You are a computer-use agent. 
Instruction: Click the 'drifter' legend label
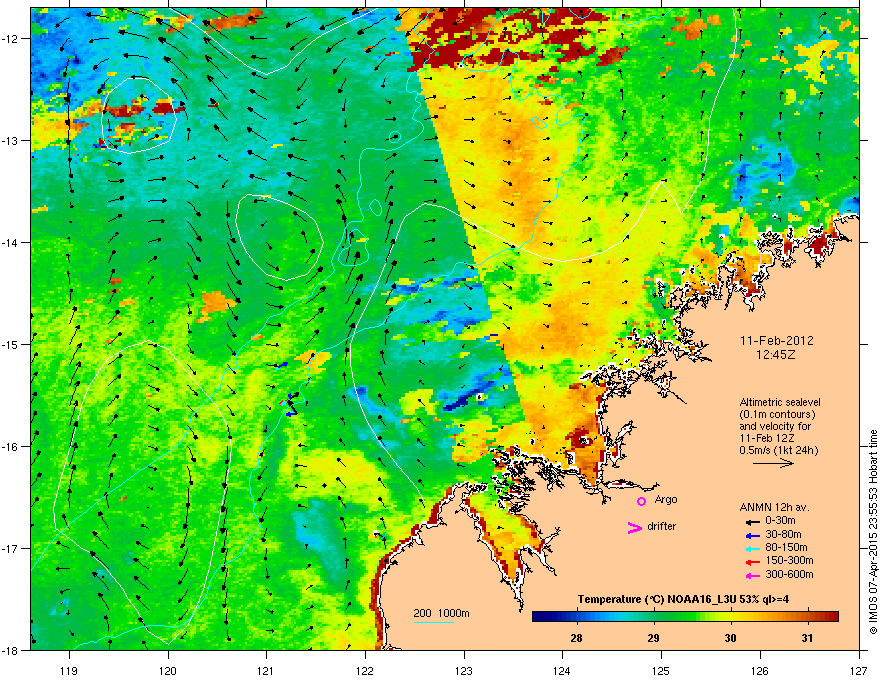662,526
